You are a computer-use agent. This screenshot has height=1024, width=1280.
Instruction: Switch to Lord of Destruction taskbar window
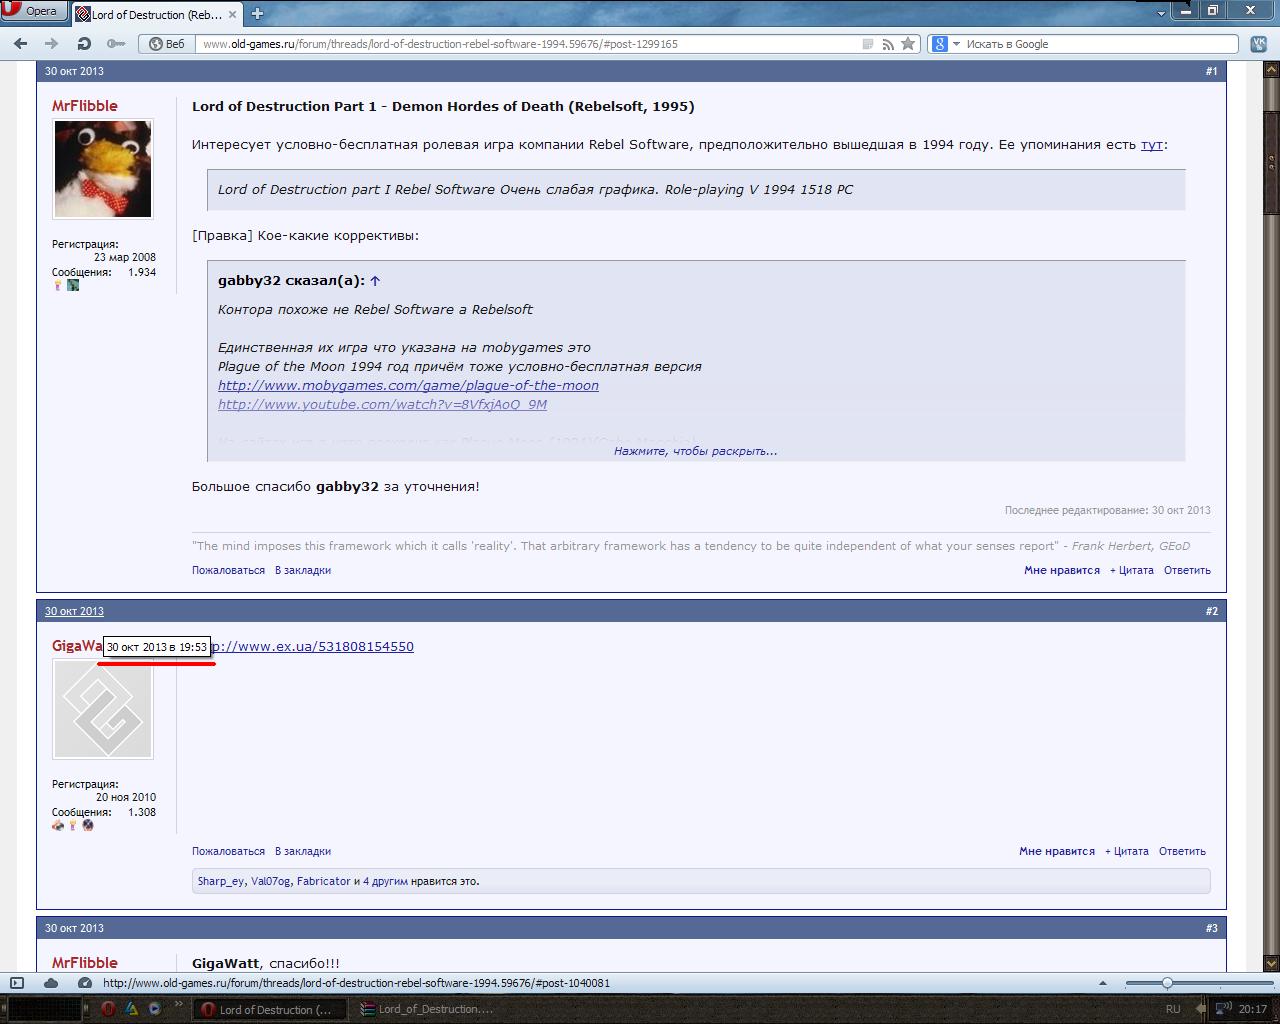coord(269,1009)
